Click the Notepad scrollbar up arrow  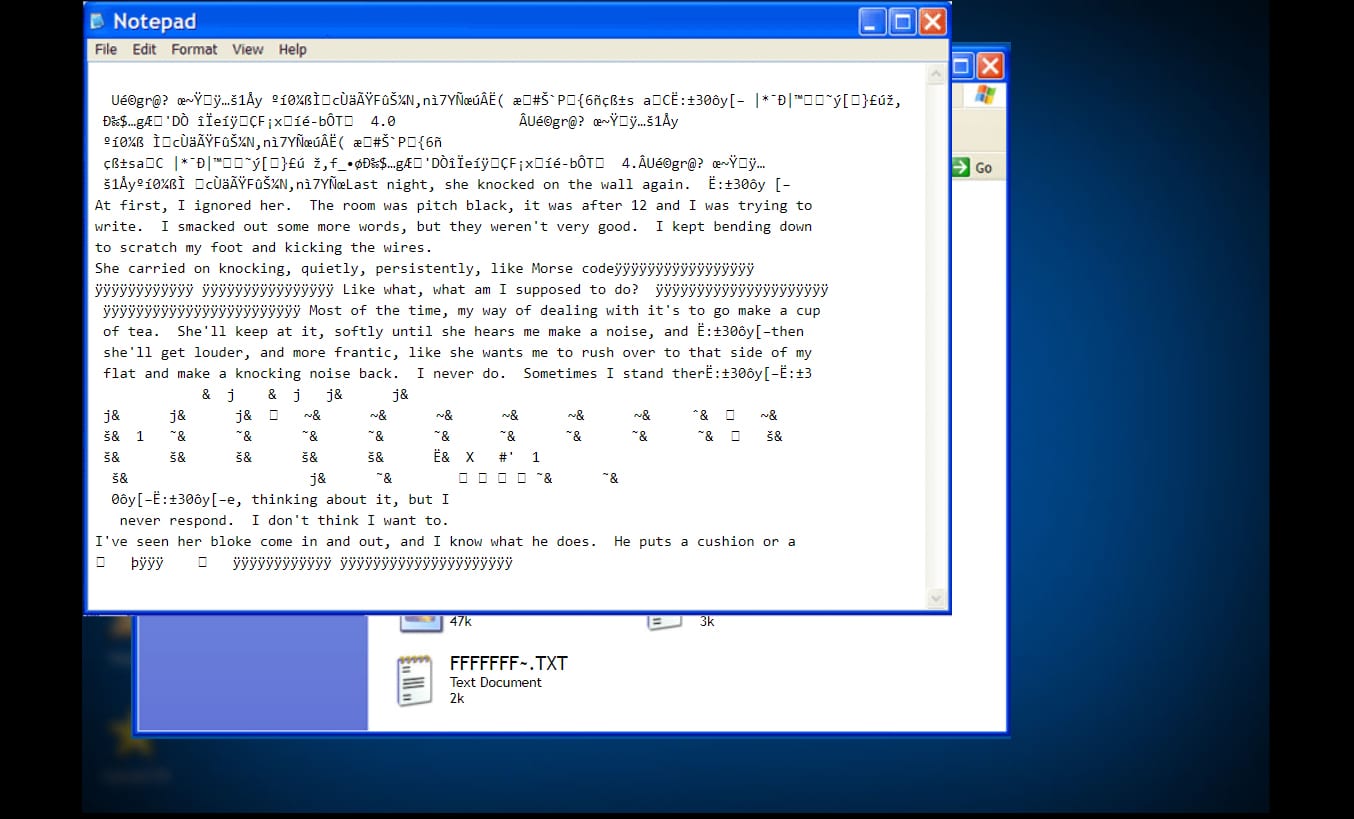click(937, 74)
